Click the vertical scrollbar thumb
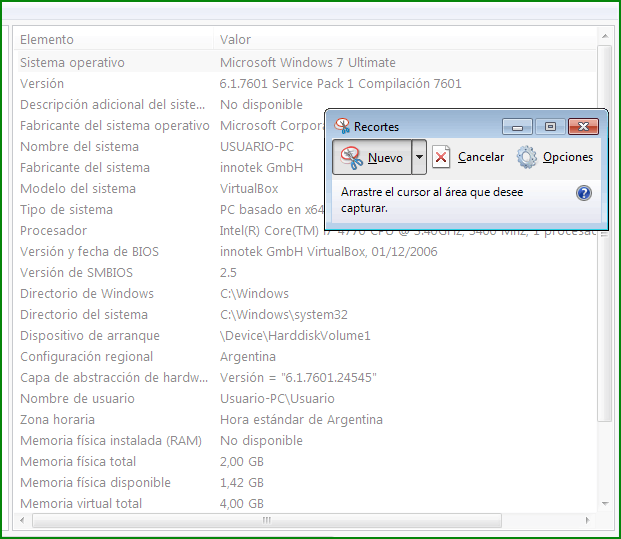The width and height of the screenshot is (621, 539). pos(605,234)
